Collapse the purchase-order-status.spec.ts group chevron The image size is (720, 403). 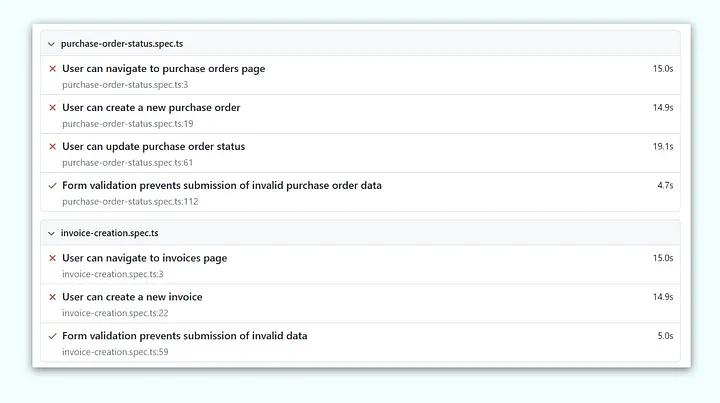click(x=51, y=44)
